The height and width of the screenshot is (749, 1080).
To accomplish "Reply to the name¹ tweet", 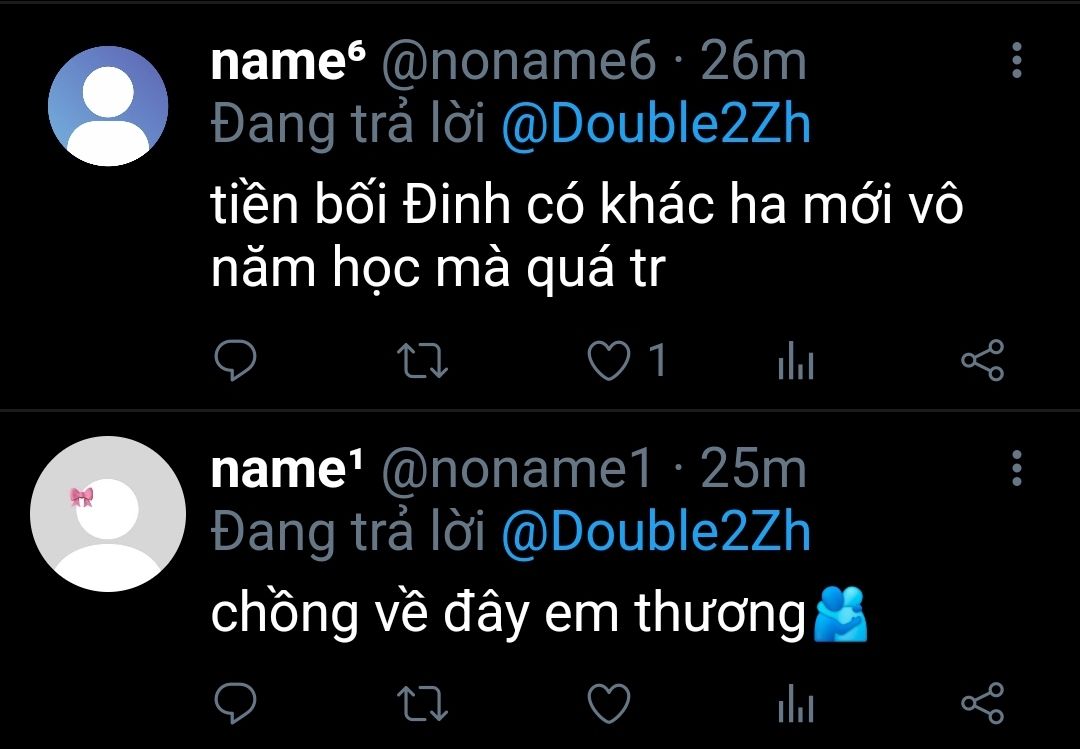I will (235, 703).
